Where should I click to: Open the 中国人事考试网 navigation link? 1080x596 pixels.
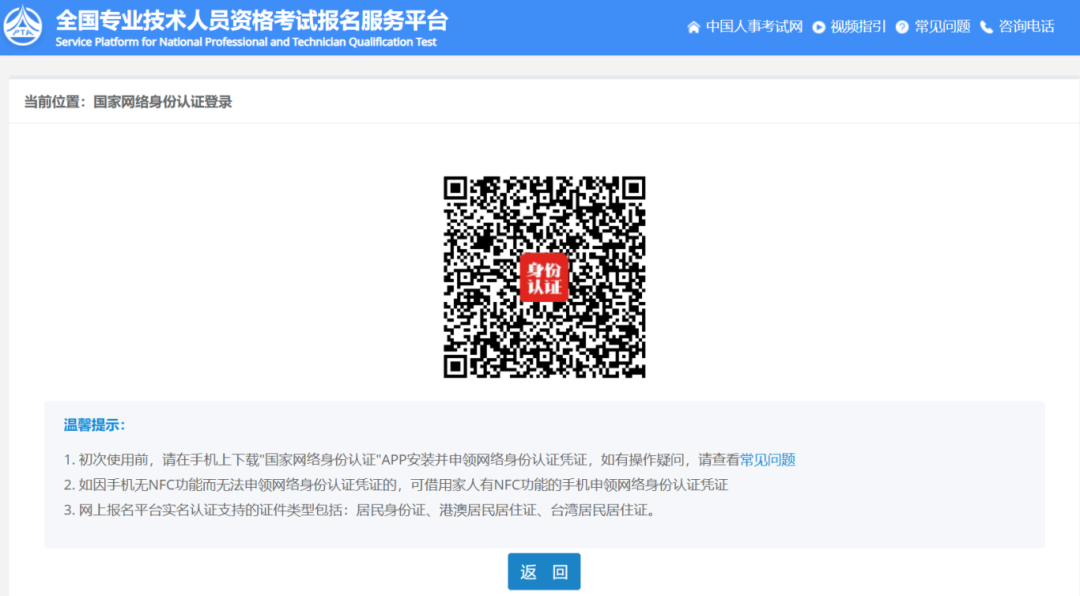756,27
